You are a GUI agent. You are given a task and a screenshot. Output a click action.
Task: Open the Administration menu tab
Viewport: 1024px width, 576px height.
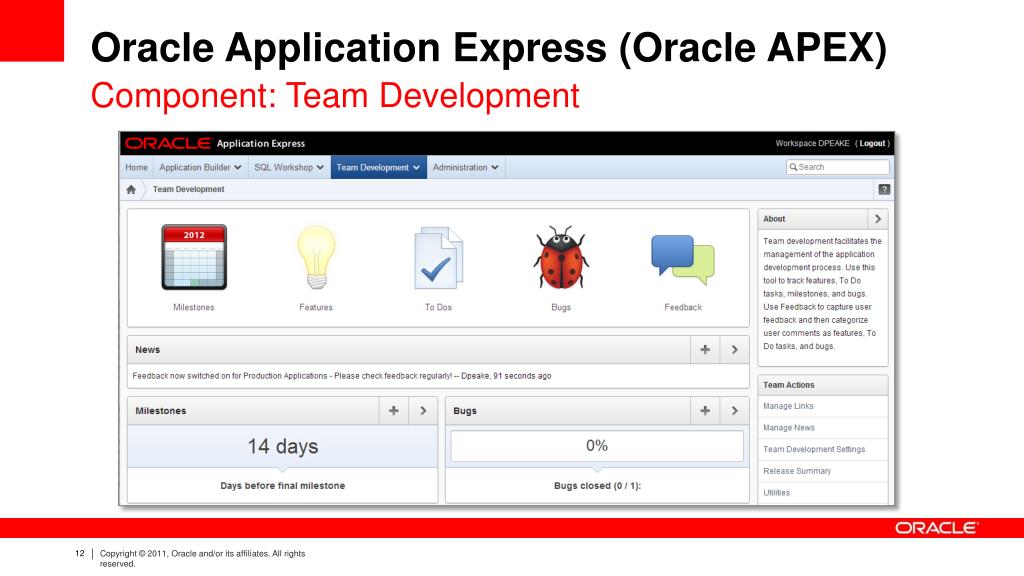tap(466, 168)
